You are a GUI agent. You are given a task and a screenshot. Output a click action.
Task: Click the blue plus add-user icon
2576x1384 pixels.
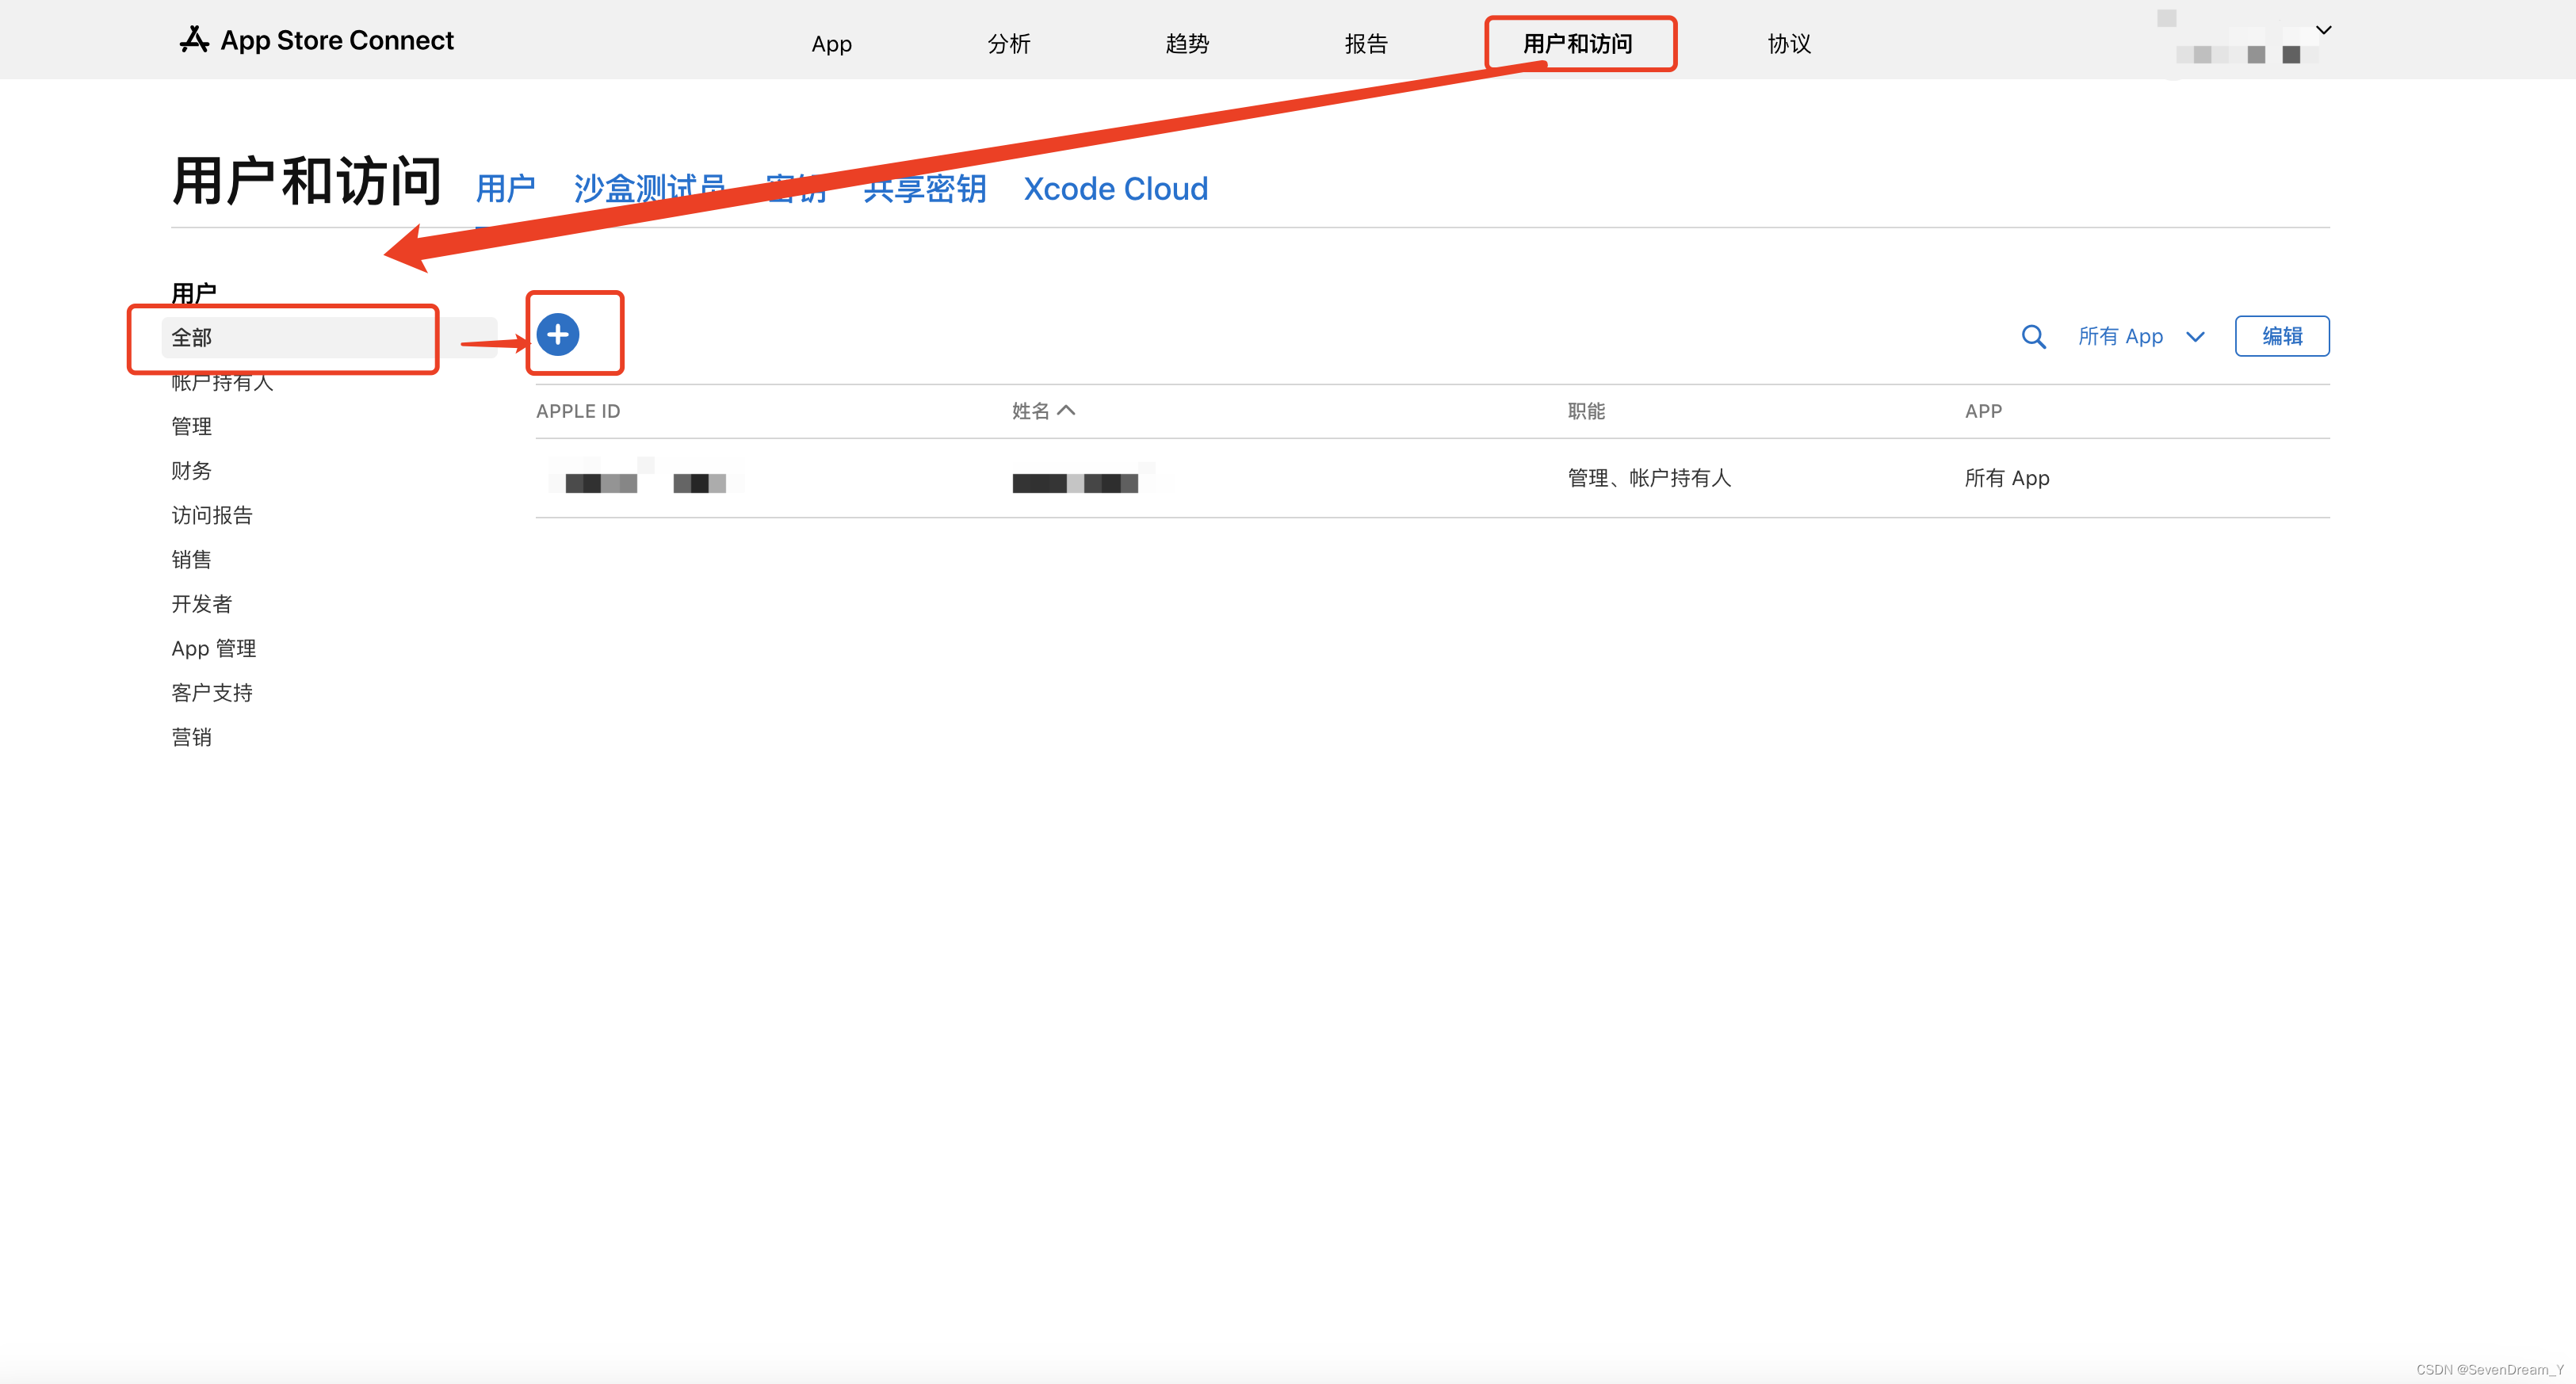tap(558, 334)
